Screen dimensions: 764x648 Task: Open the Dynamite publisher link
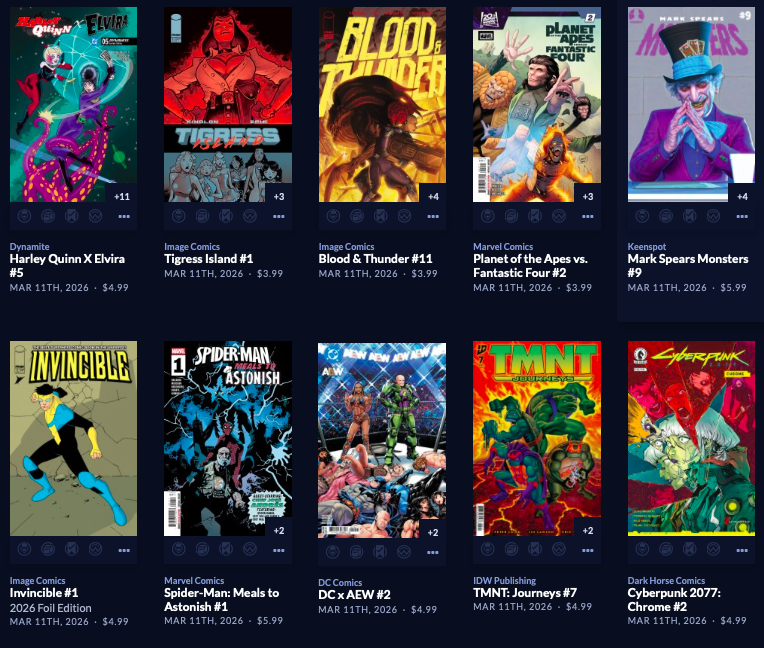tap(29, 247)
